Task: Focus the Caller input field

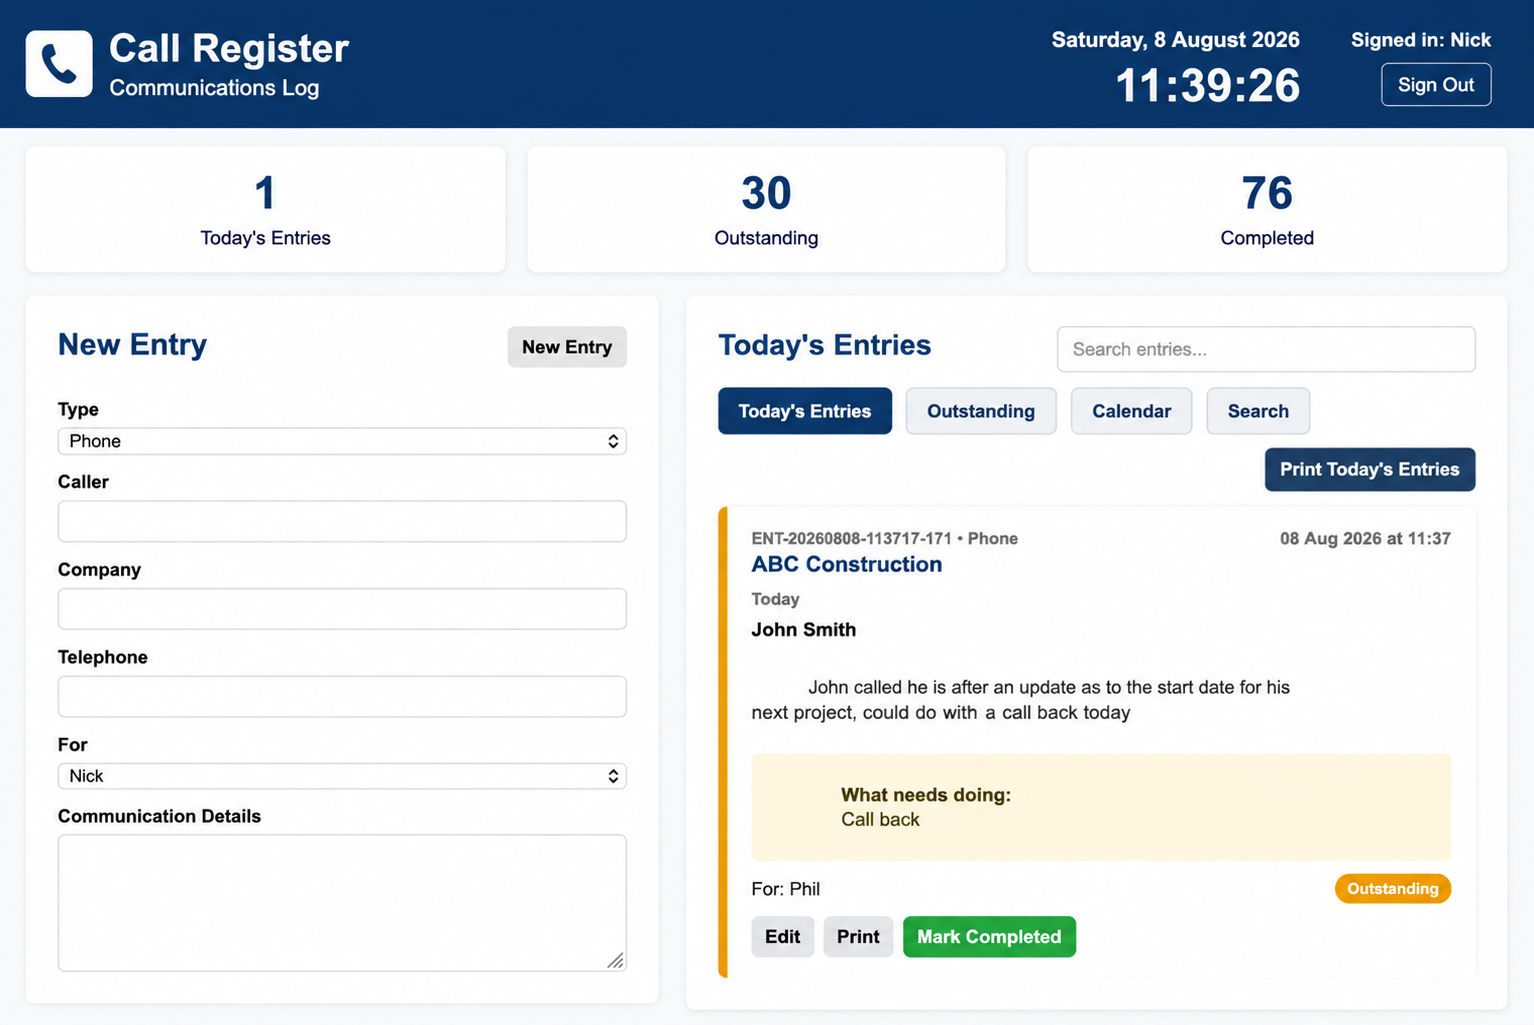Action: coord(342,521)
